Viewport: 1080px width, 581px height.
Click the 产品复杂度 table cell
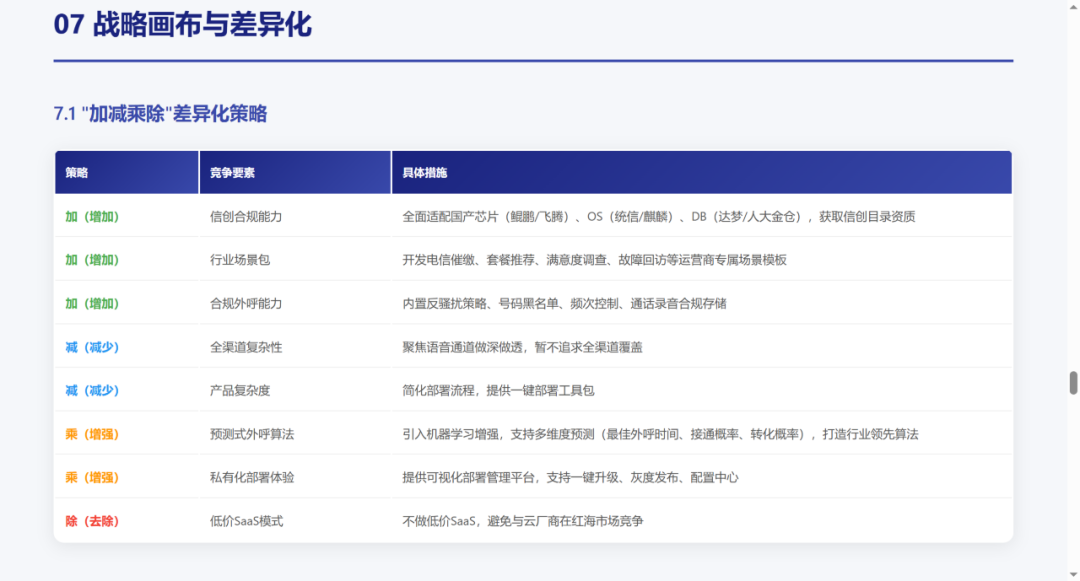pyautogui.click(x=240, y=391)
